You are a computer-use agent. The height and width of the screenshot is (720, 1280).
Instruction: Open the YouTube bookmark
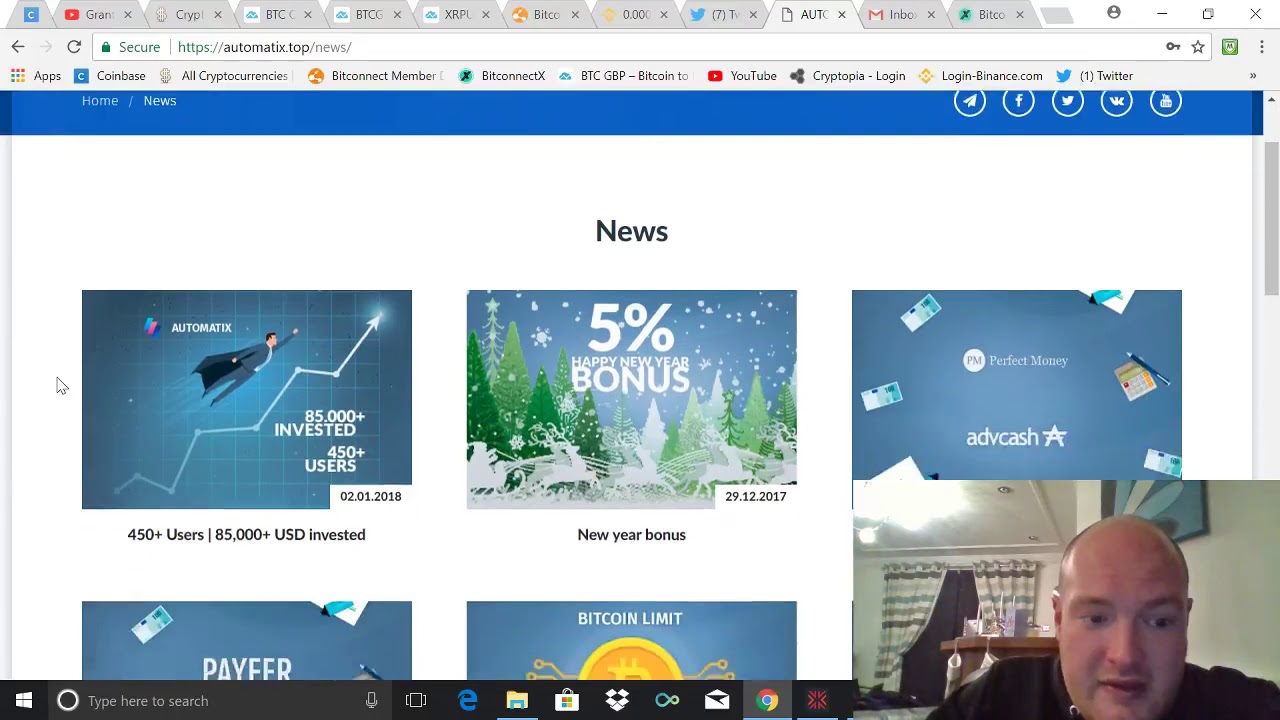tap(742, 76)
